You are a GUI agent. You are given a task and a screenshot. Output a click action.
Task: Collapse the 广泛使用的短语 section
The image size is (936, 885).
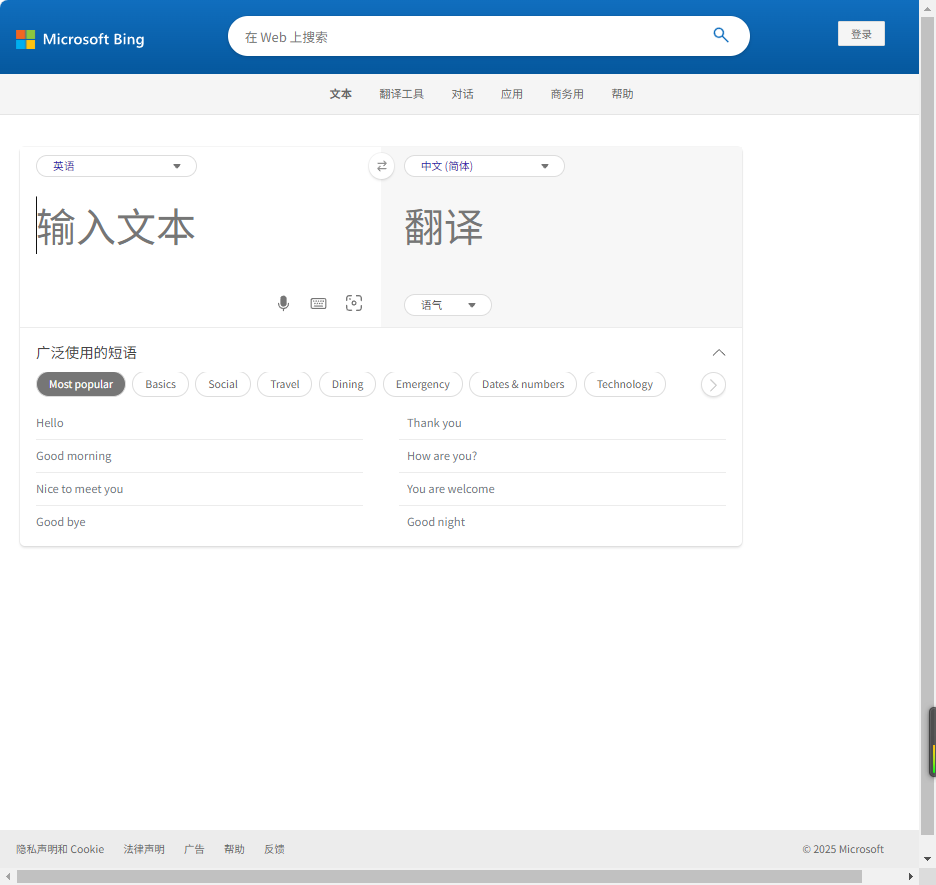click(x=719, y=353)
